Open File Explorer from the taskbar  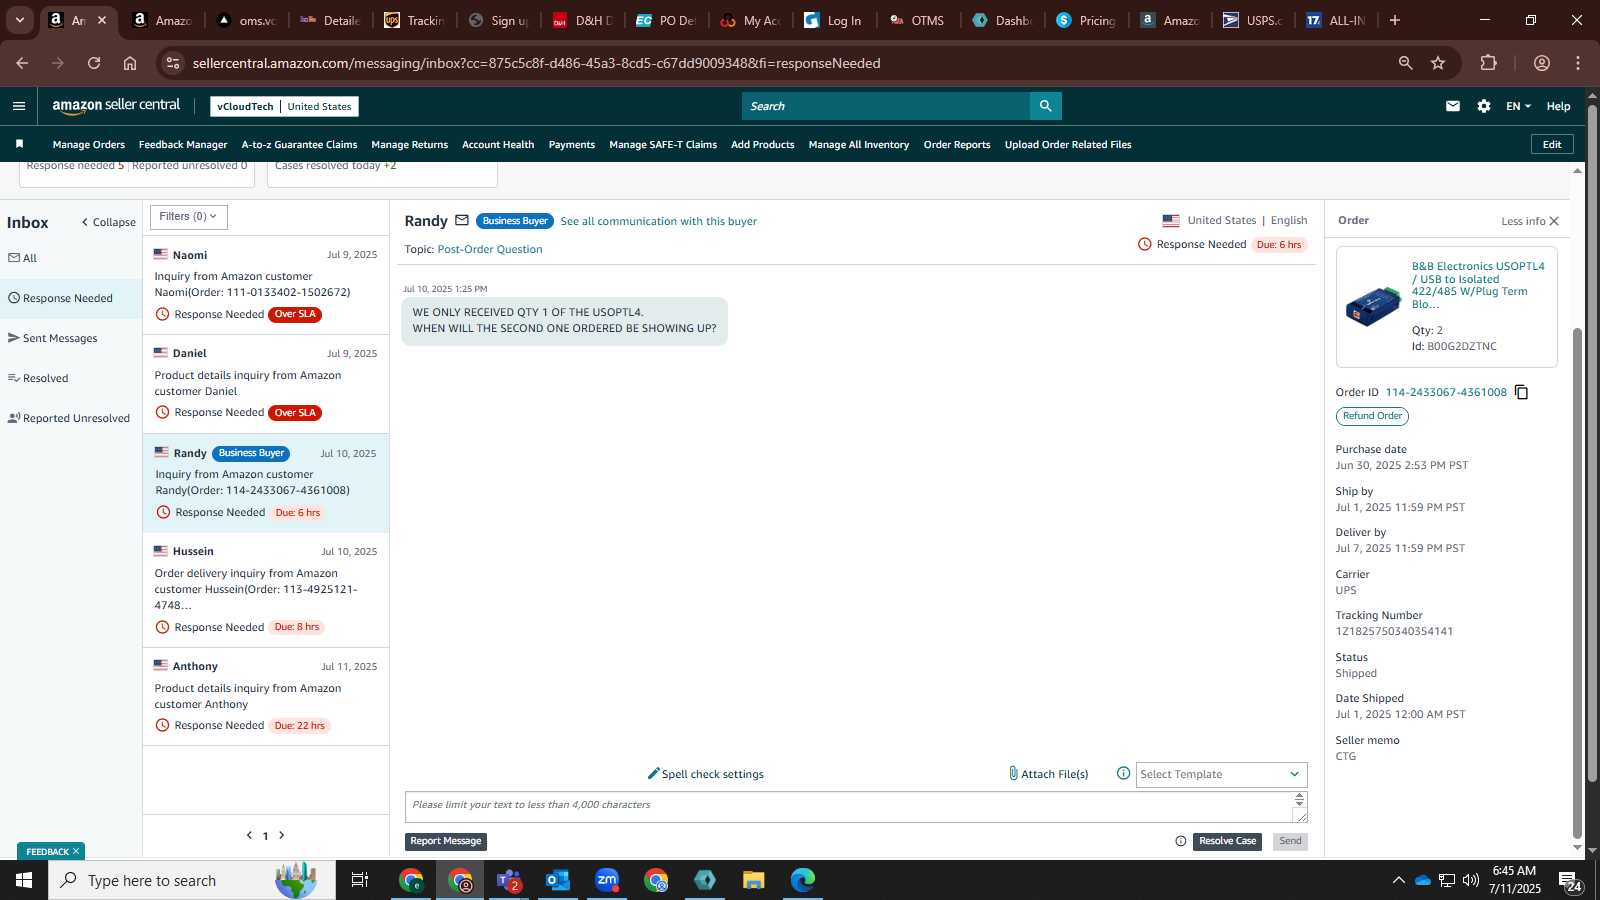click(x=753, y=880)
